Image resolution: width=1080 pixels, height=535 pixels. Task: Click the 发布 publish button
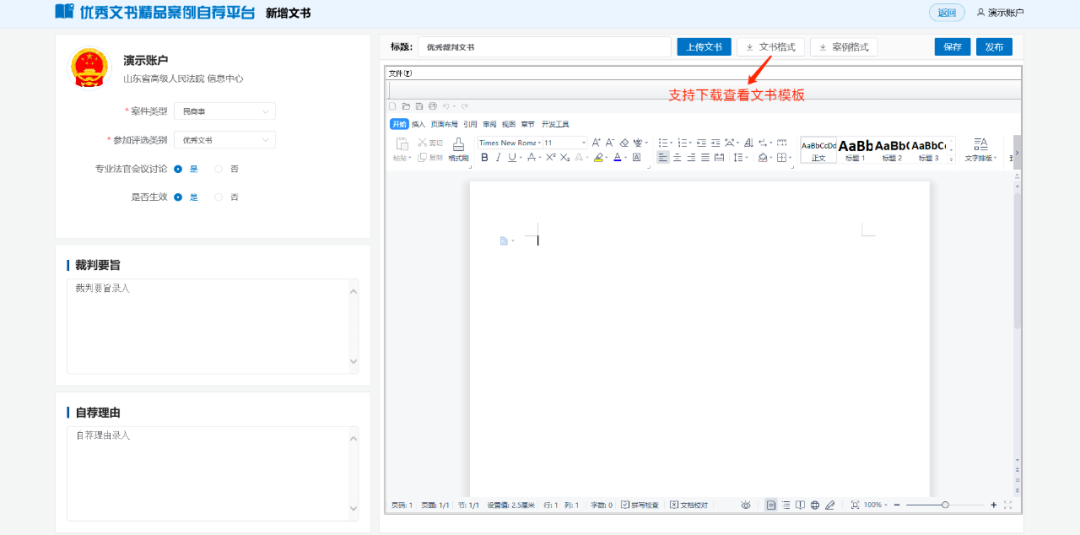coord(994,47)
